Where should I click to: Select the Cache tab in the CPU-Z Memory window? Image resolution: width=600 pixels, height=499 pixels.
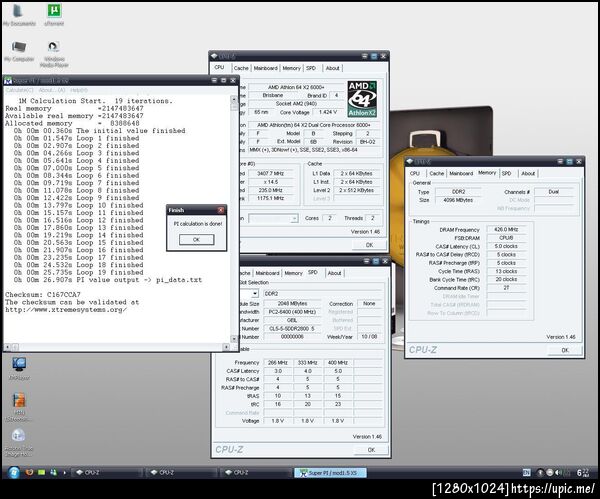(x=437, y=173)
